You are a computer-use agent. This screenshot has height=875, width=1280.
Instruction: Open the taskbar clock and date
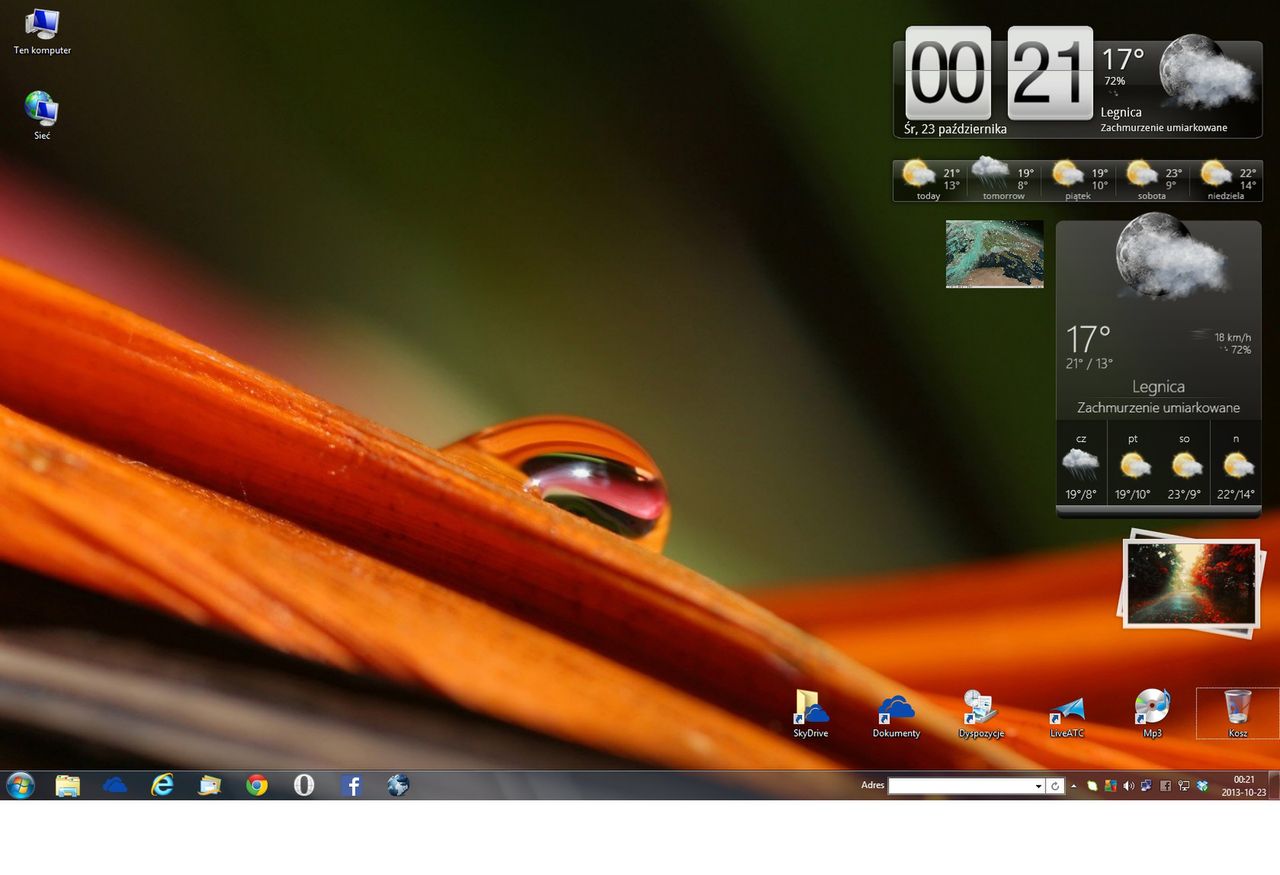coord(1244,786)
